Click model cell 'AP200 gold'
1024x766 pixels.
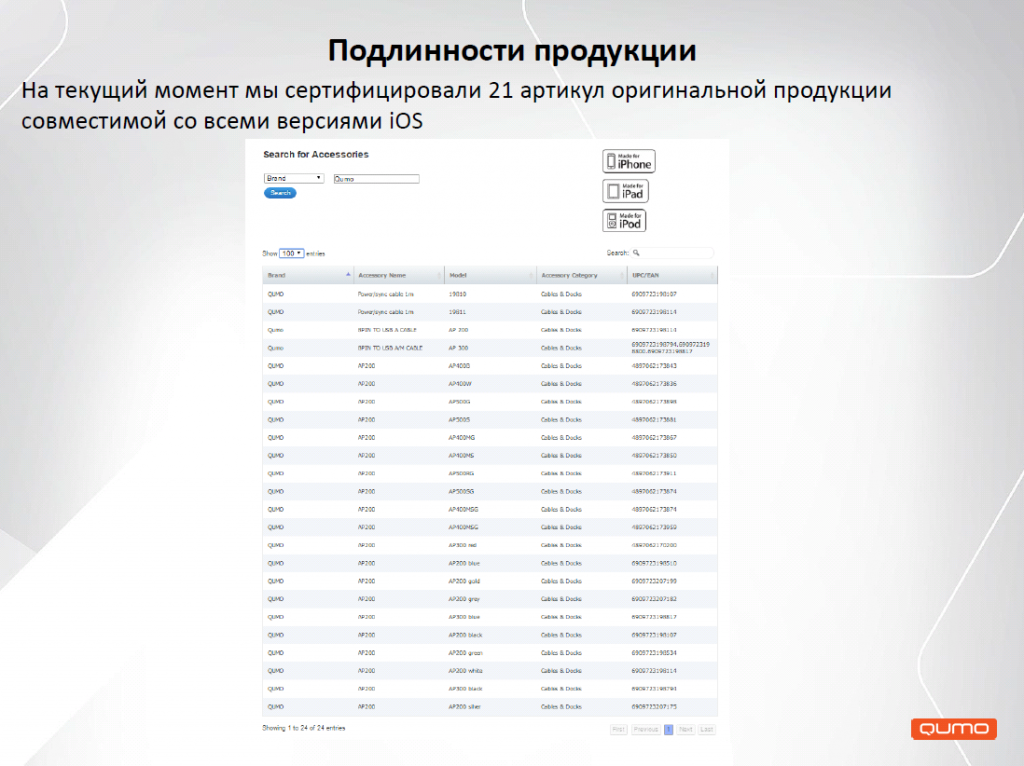[464, 581]
